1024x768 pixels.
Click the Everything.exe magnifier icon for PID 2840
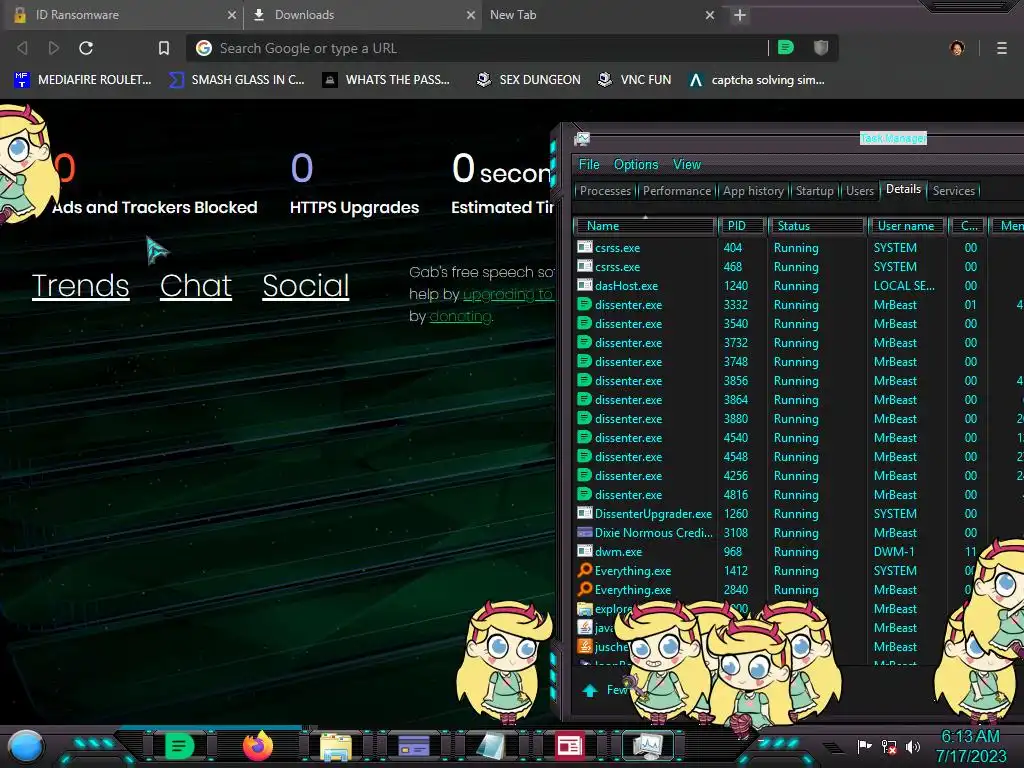(x=584, y=589)
